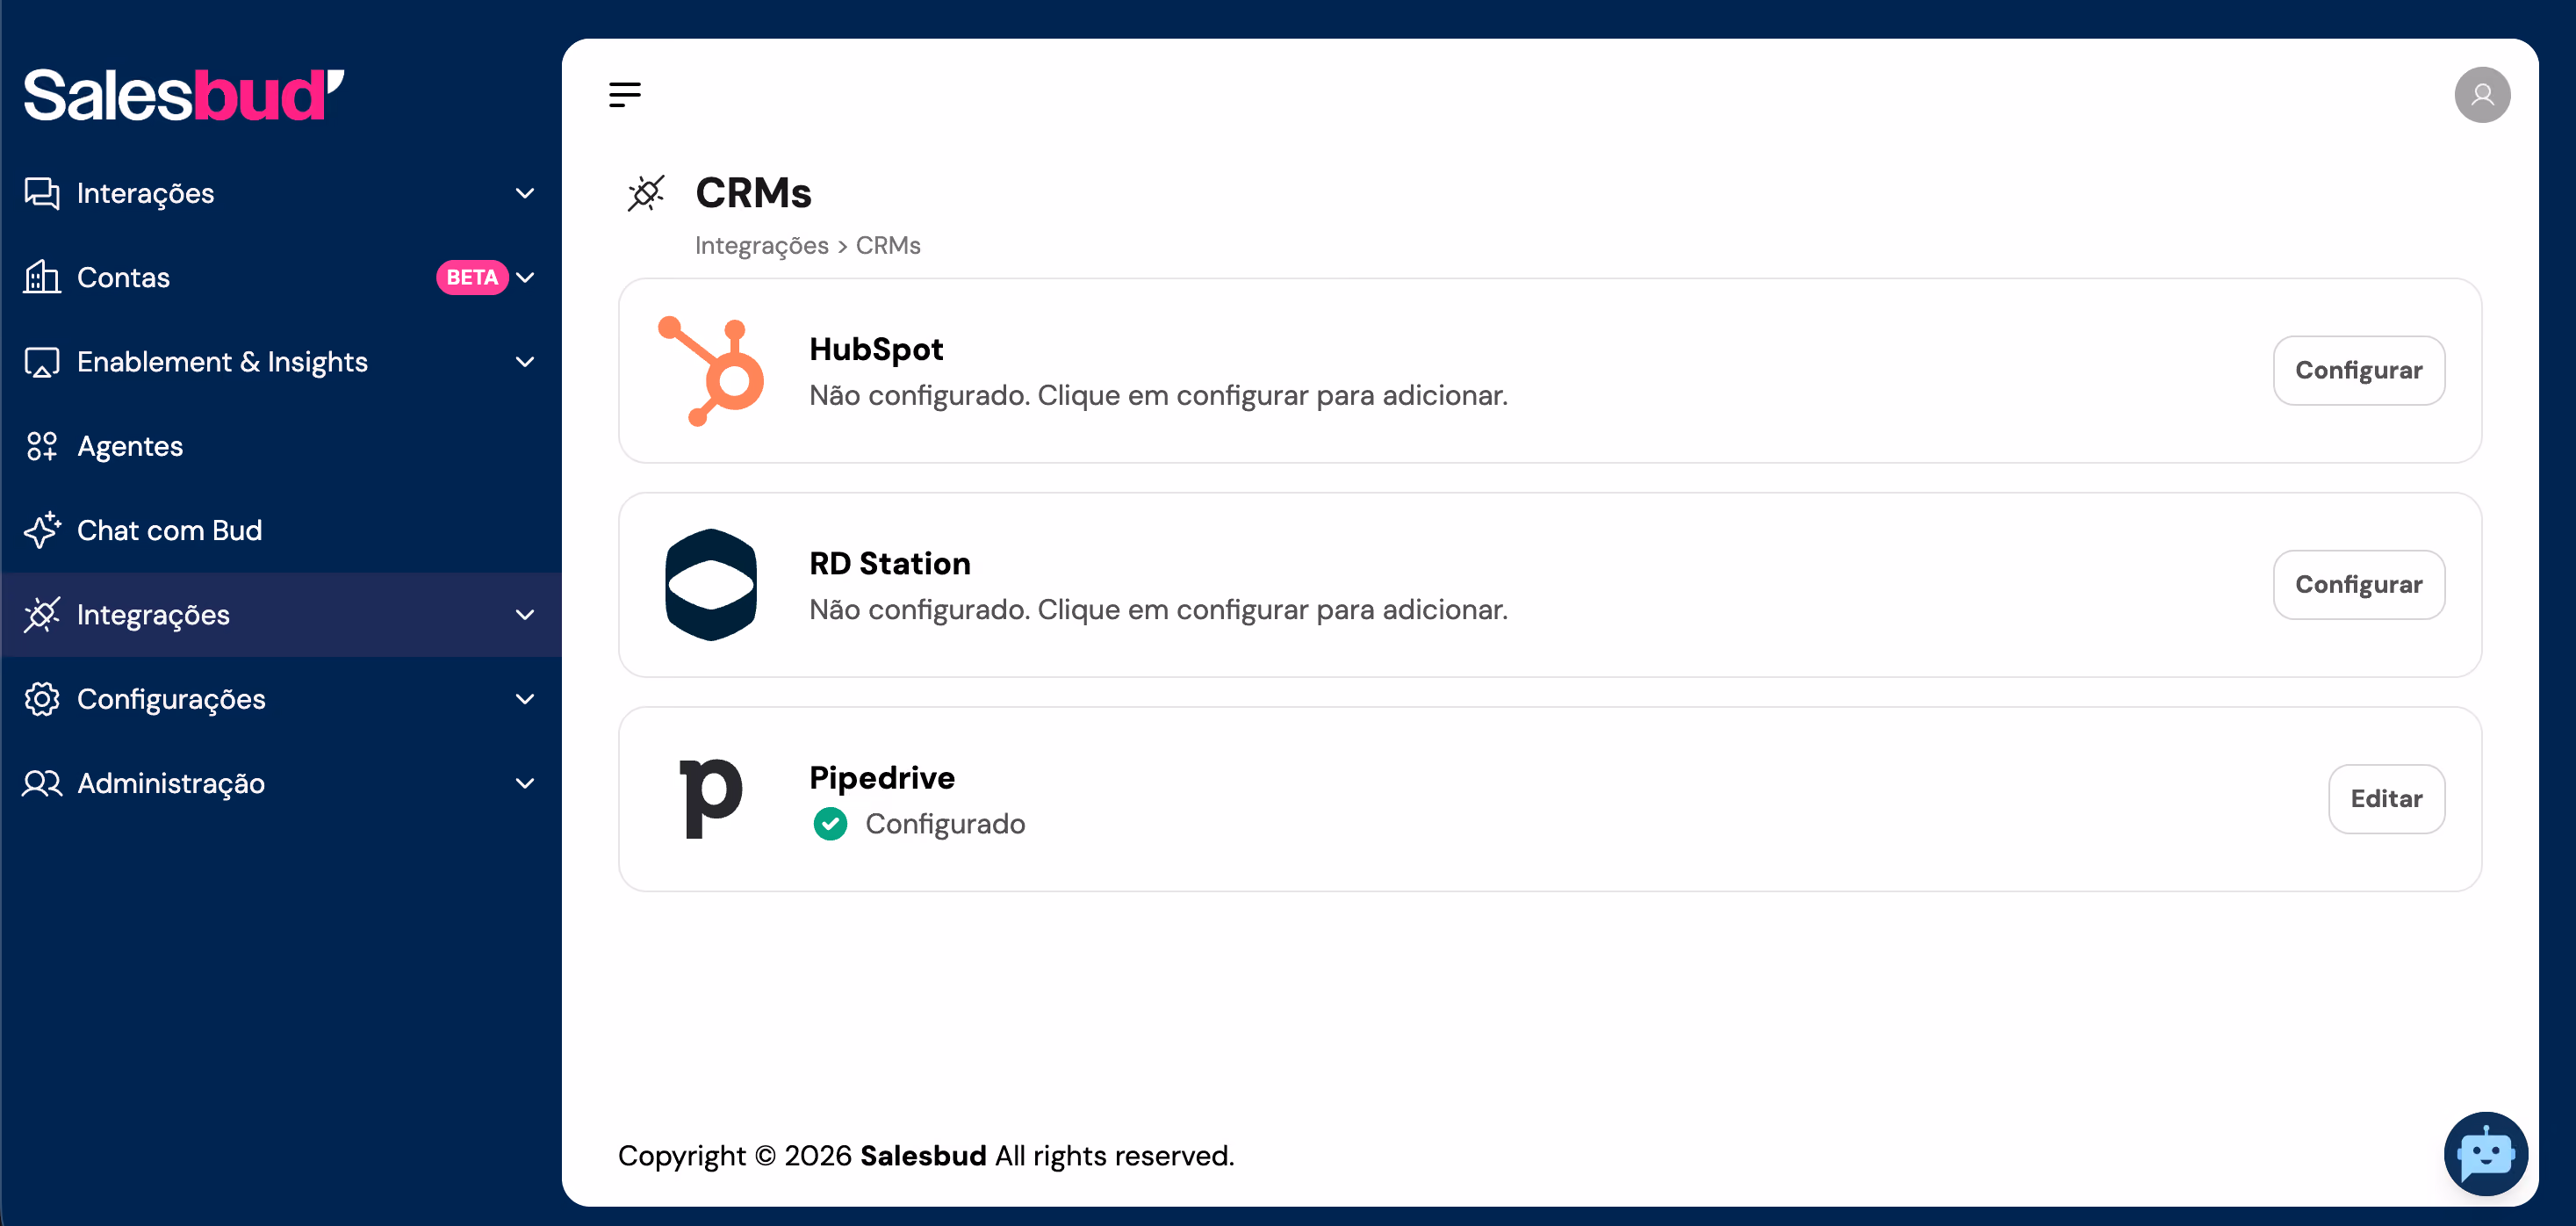Toggle the hamburger sidebar menu icon
The width and height of the screenshot is (2576, 1226).
(x=624, y=95)
